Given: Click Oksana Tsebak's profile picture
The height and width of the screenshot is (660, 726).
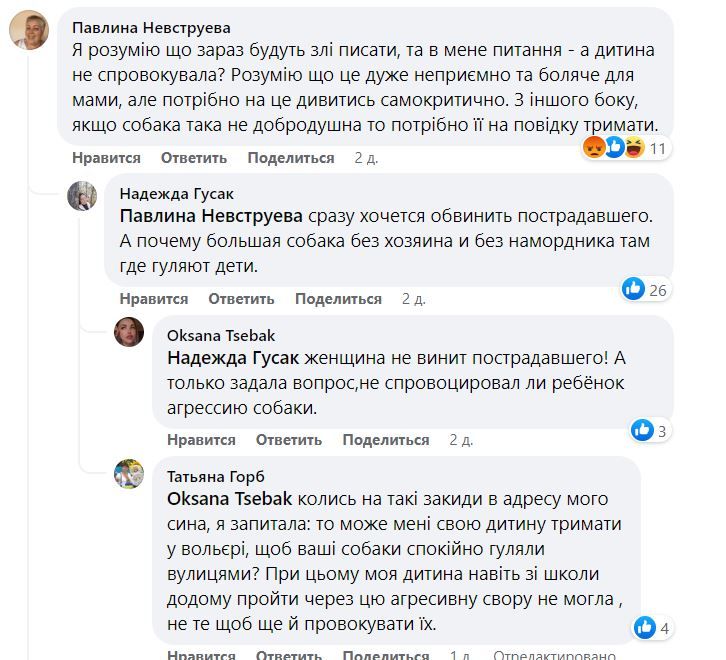Looking at the screenshot, I should pos(129,333).
